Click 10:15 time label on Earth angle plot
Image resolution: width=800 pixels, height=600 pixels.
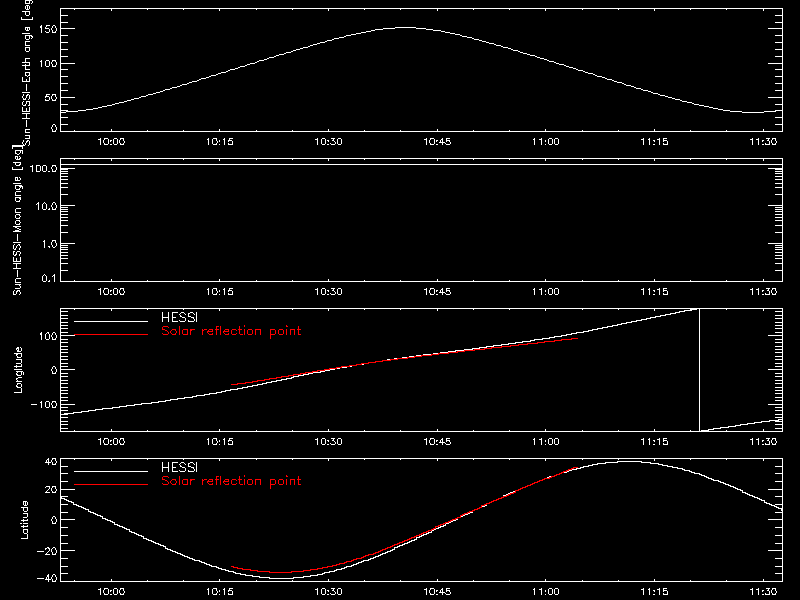[220, 142]
